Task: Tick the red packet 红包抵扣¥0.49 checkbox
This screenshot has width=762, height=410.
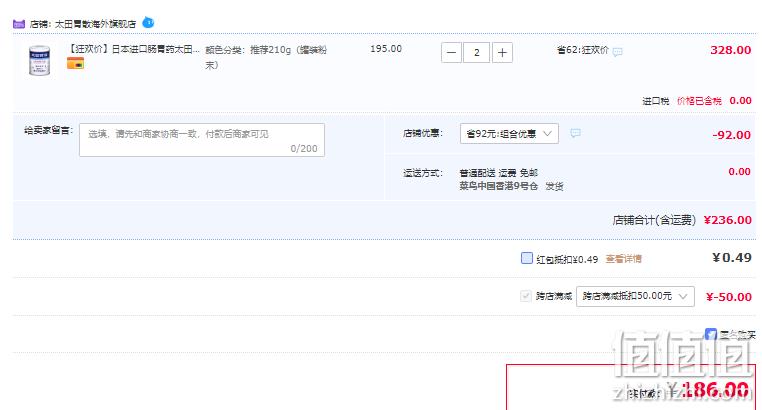Action: (x=527, y=258)
